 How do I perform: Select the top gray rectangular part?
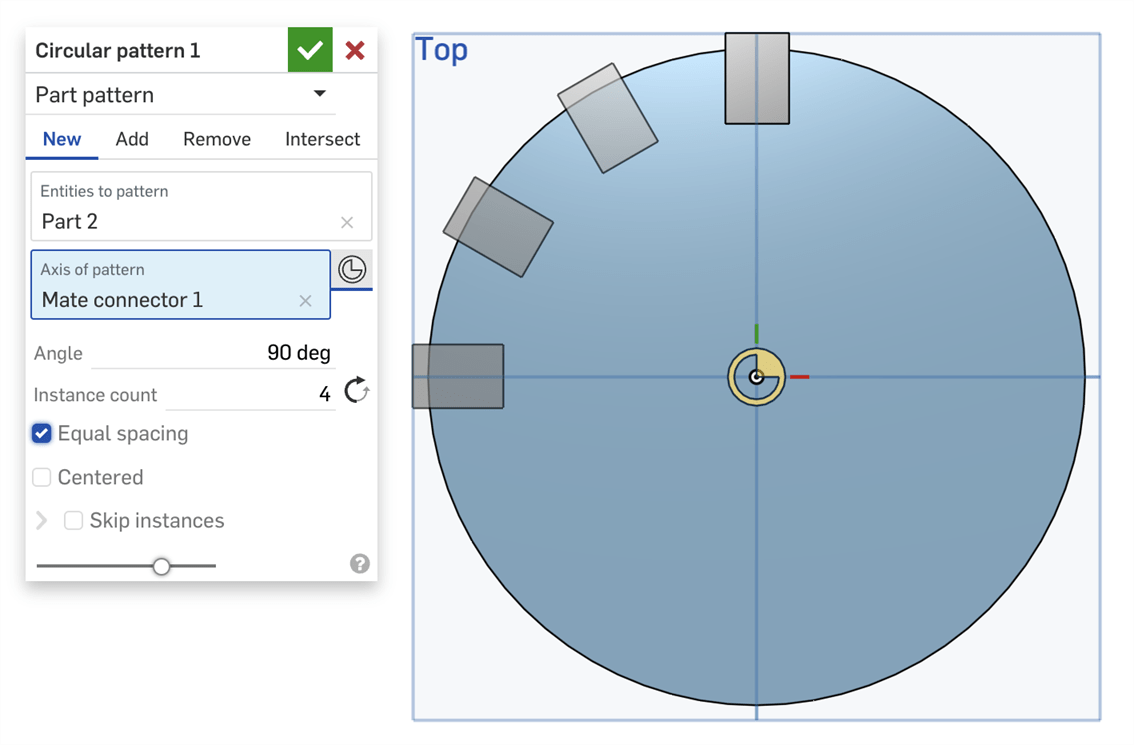(x=757, y=78)
